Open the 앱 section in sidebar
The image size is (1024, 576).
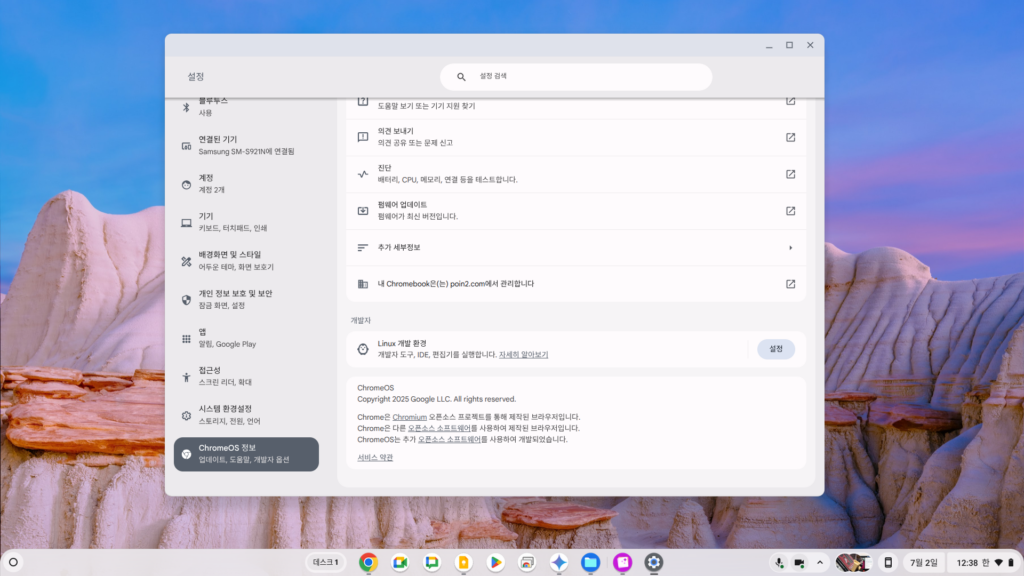point(246,338)
